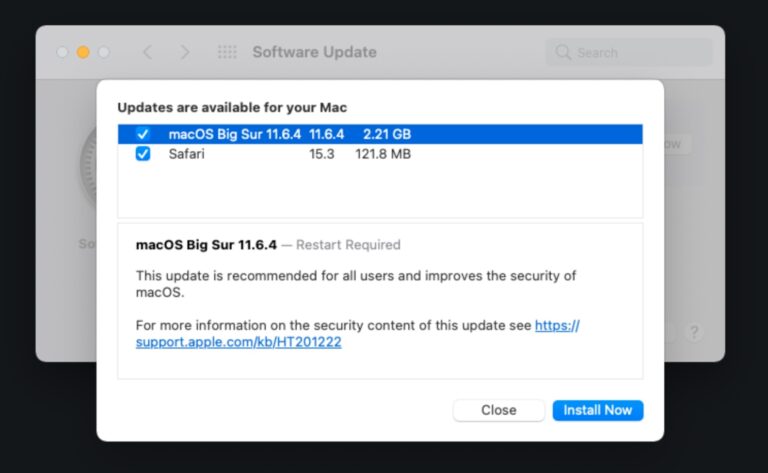Image resolution: width=768 pixels, height=473 pixels.
Task: Click the magnifier icon in Search field
Action: tap(563, 52)
